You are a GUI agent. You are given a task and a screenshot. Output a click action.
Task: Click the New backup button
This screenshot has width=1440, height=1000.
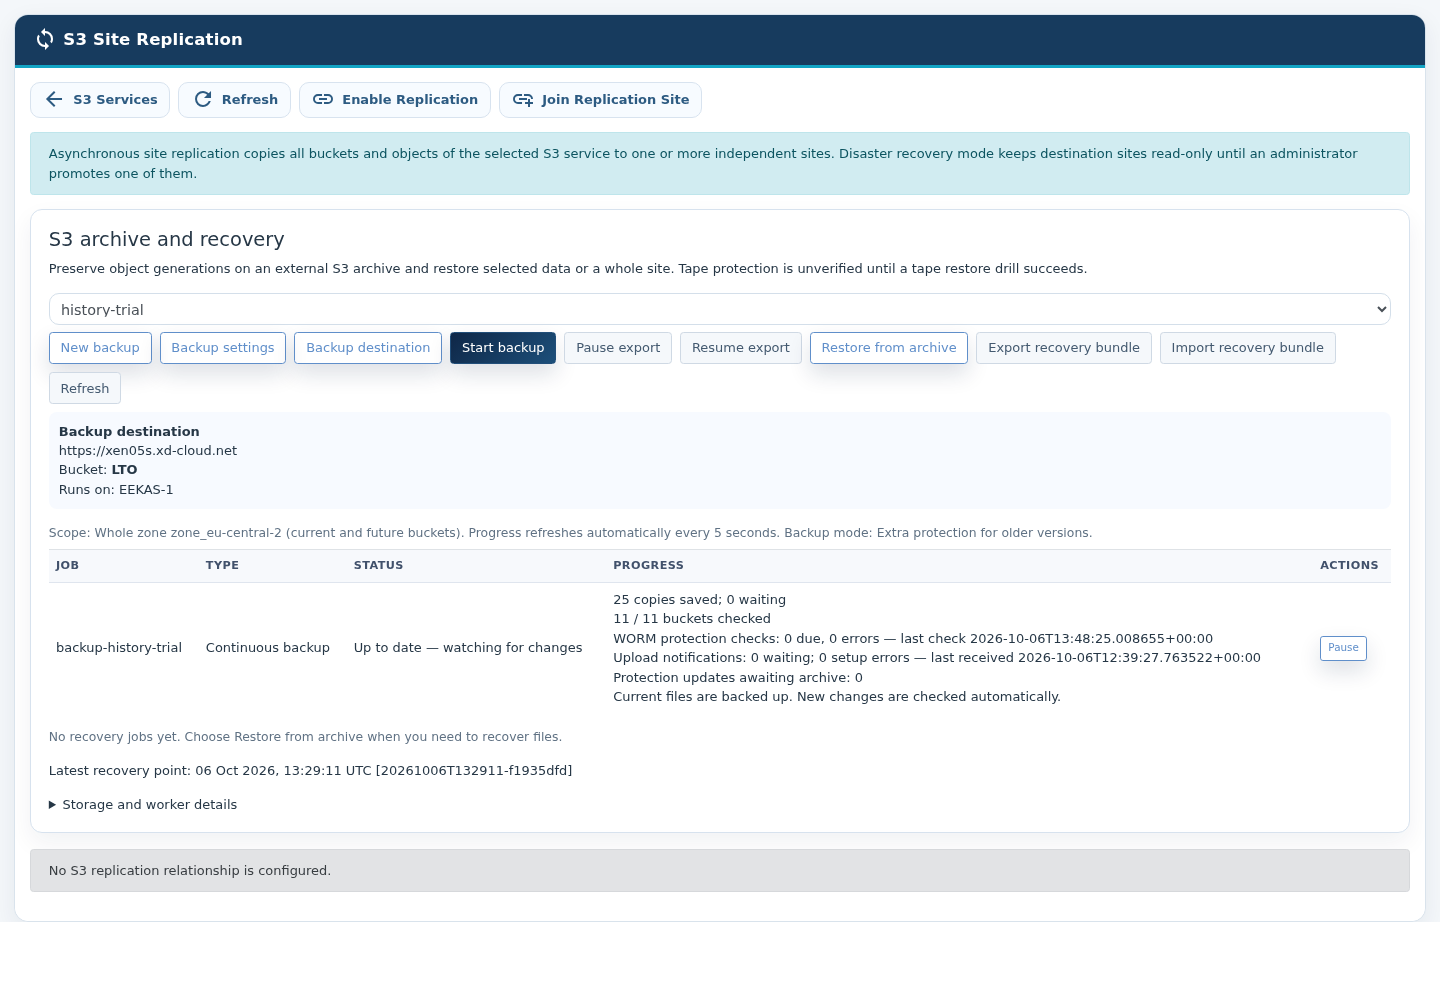(x=100, y=348)
